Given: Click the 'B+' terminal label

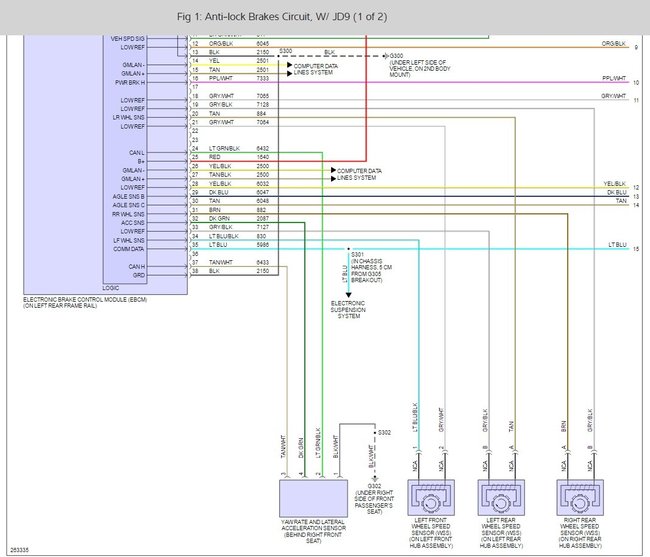Looking at the screenshot, I should coord(141,162).
